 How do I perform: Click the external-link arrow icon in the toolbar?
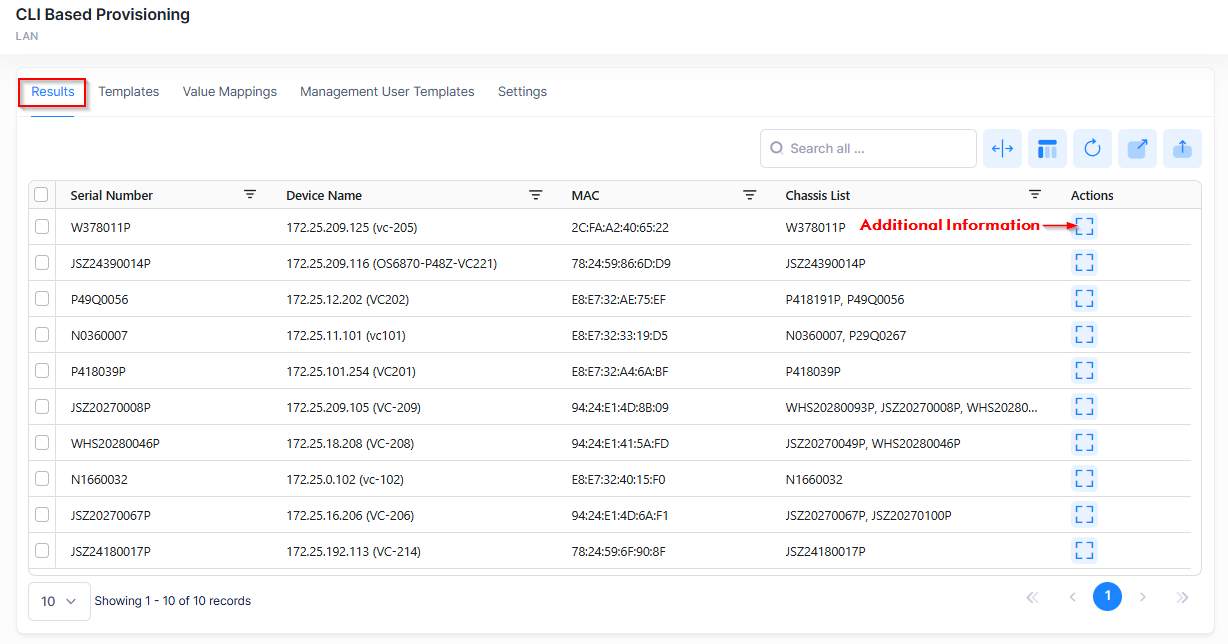coord(1137,149)
